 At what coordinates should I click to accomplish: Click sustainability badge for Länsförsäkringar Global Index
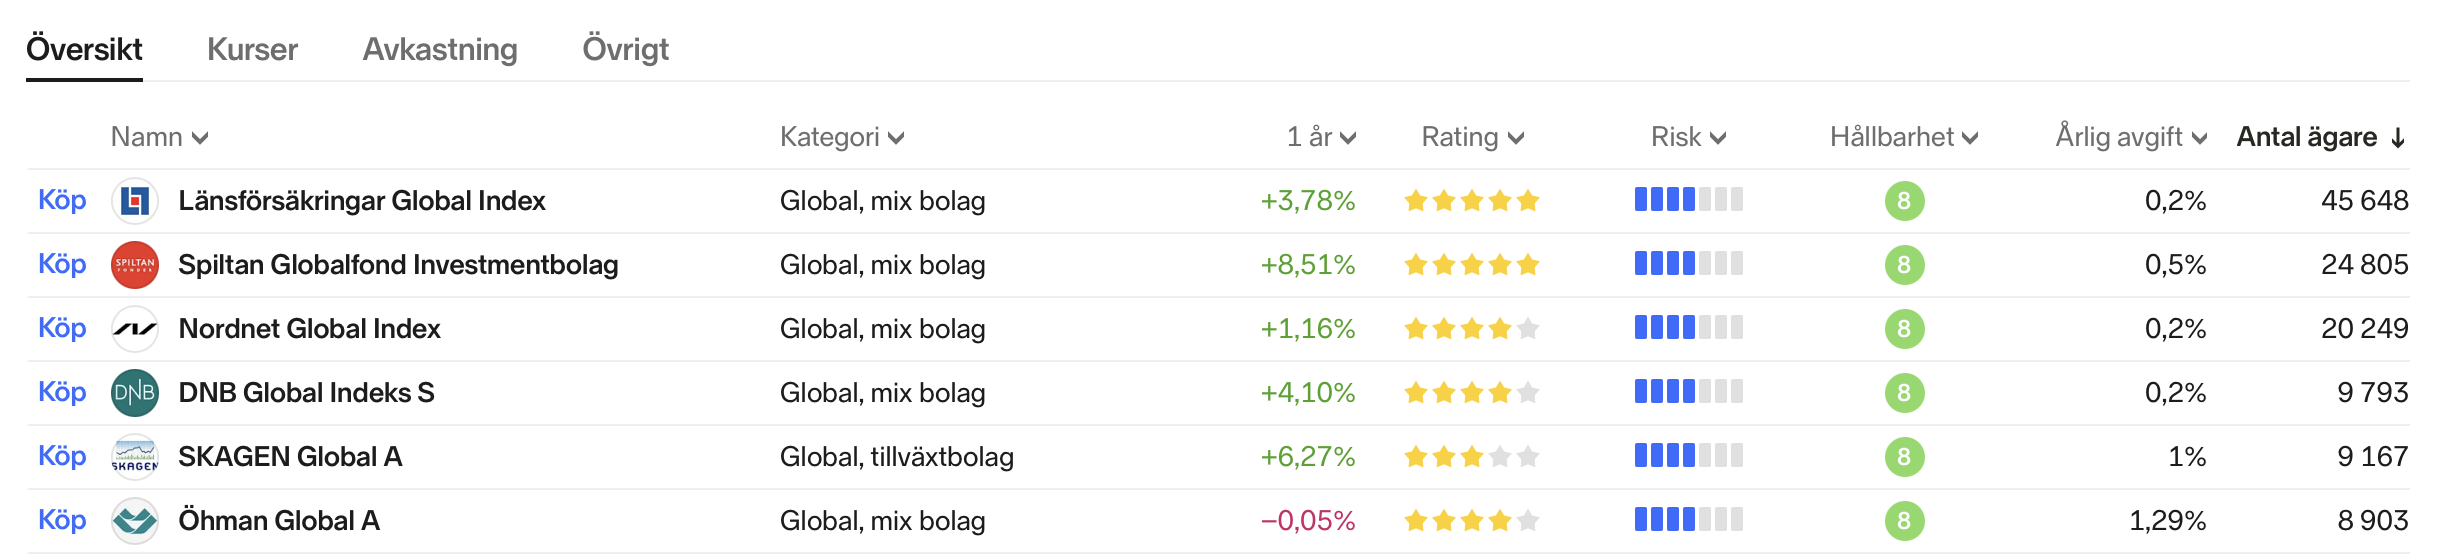point(1904,201)
